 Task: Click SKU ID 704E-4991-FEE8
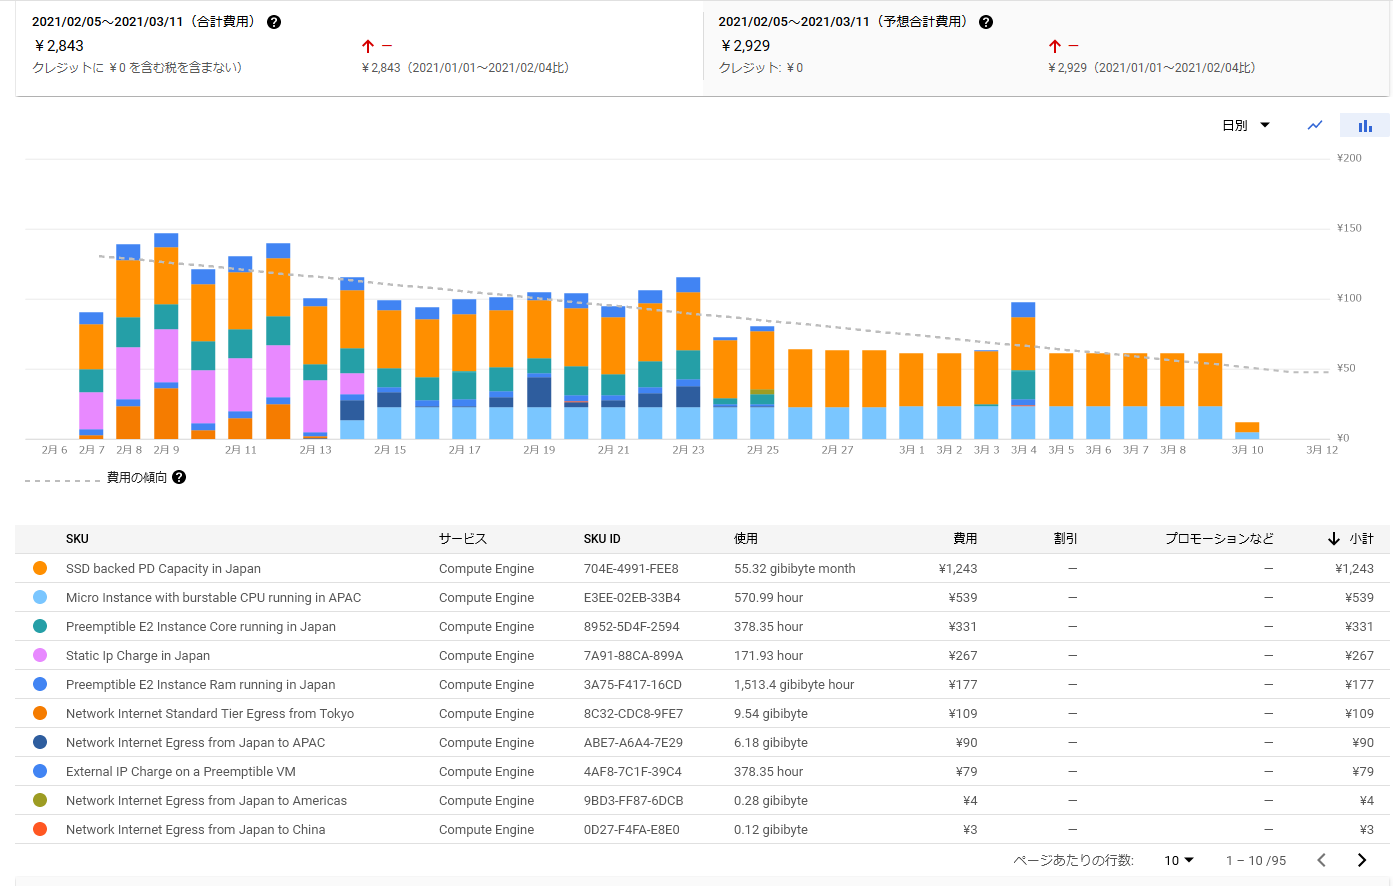pyautogui.click(x=631, y=568)
